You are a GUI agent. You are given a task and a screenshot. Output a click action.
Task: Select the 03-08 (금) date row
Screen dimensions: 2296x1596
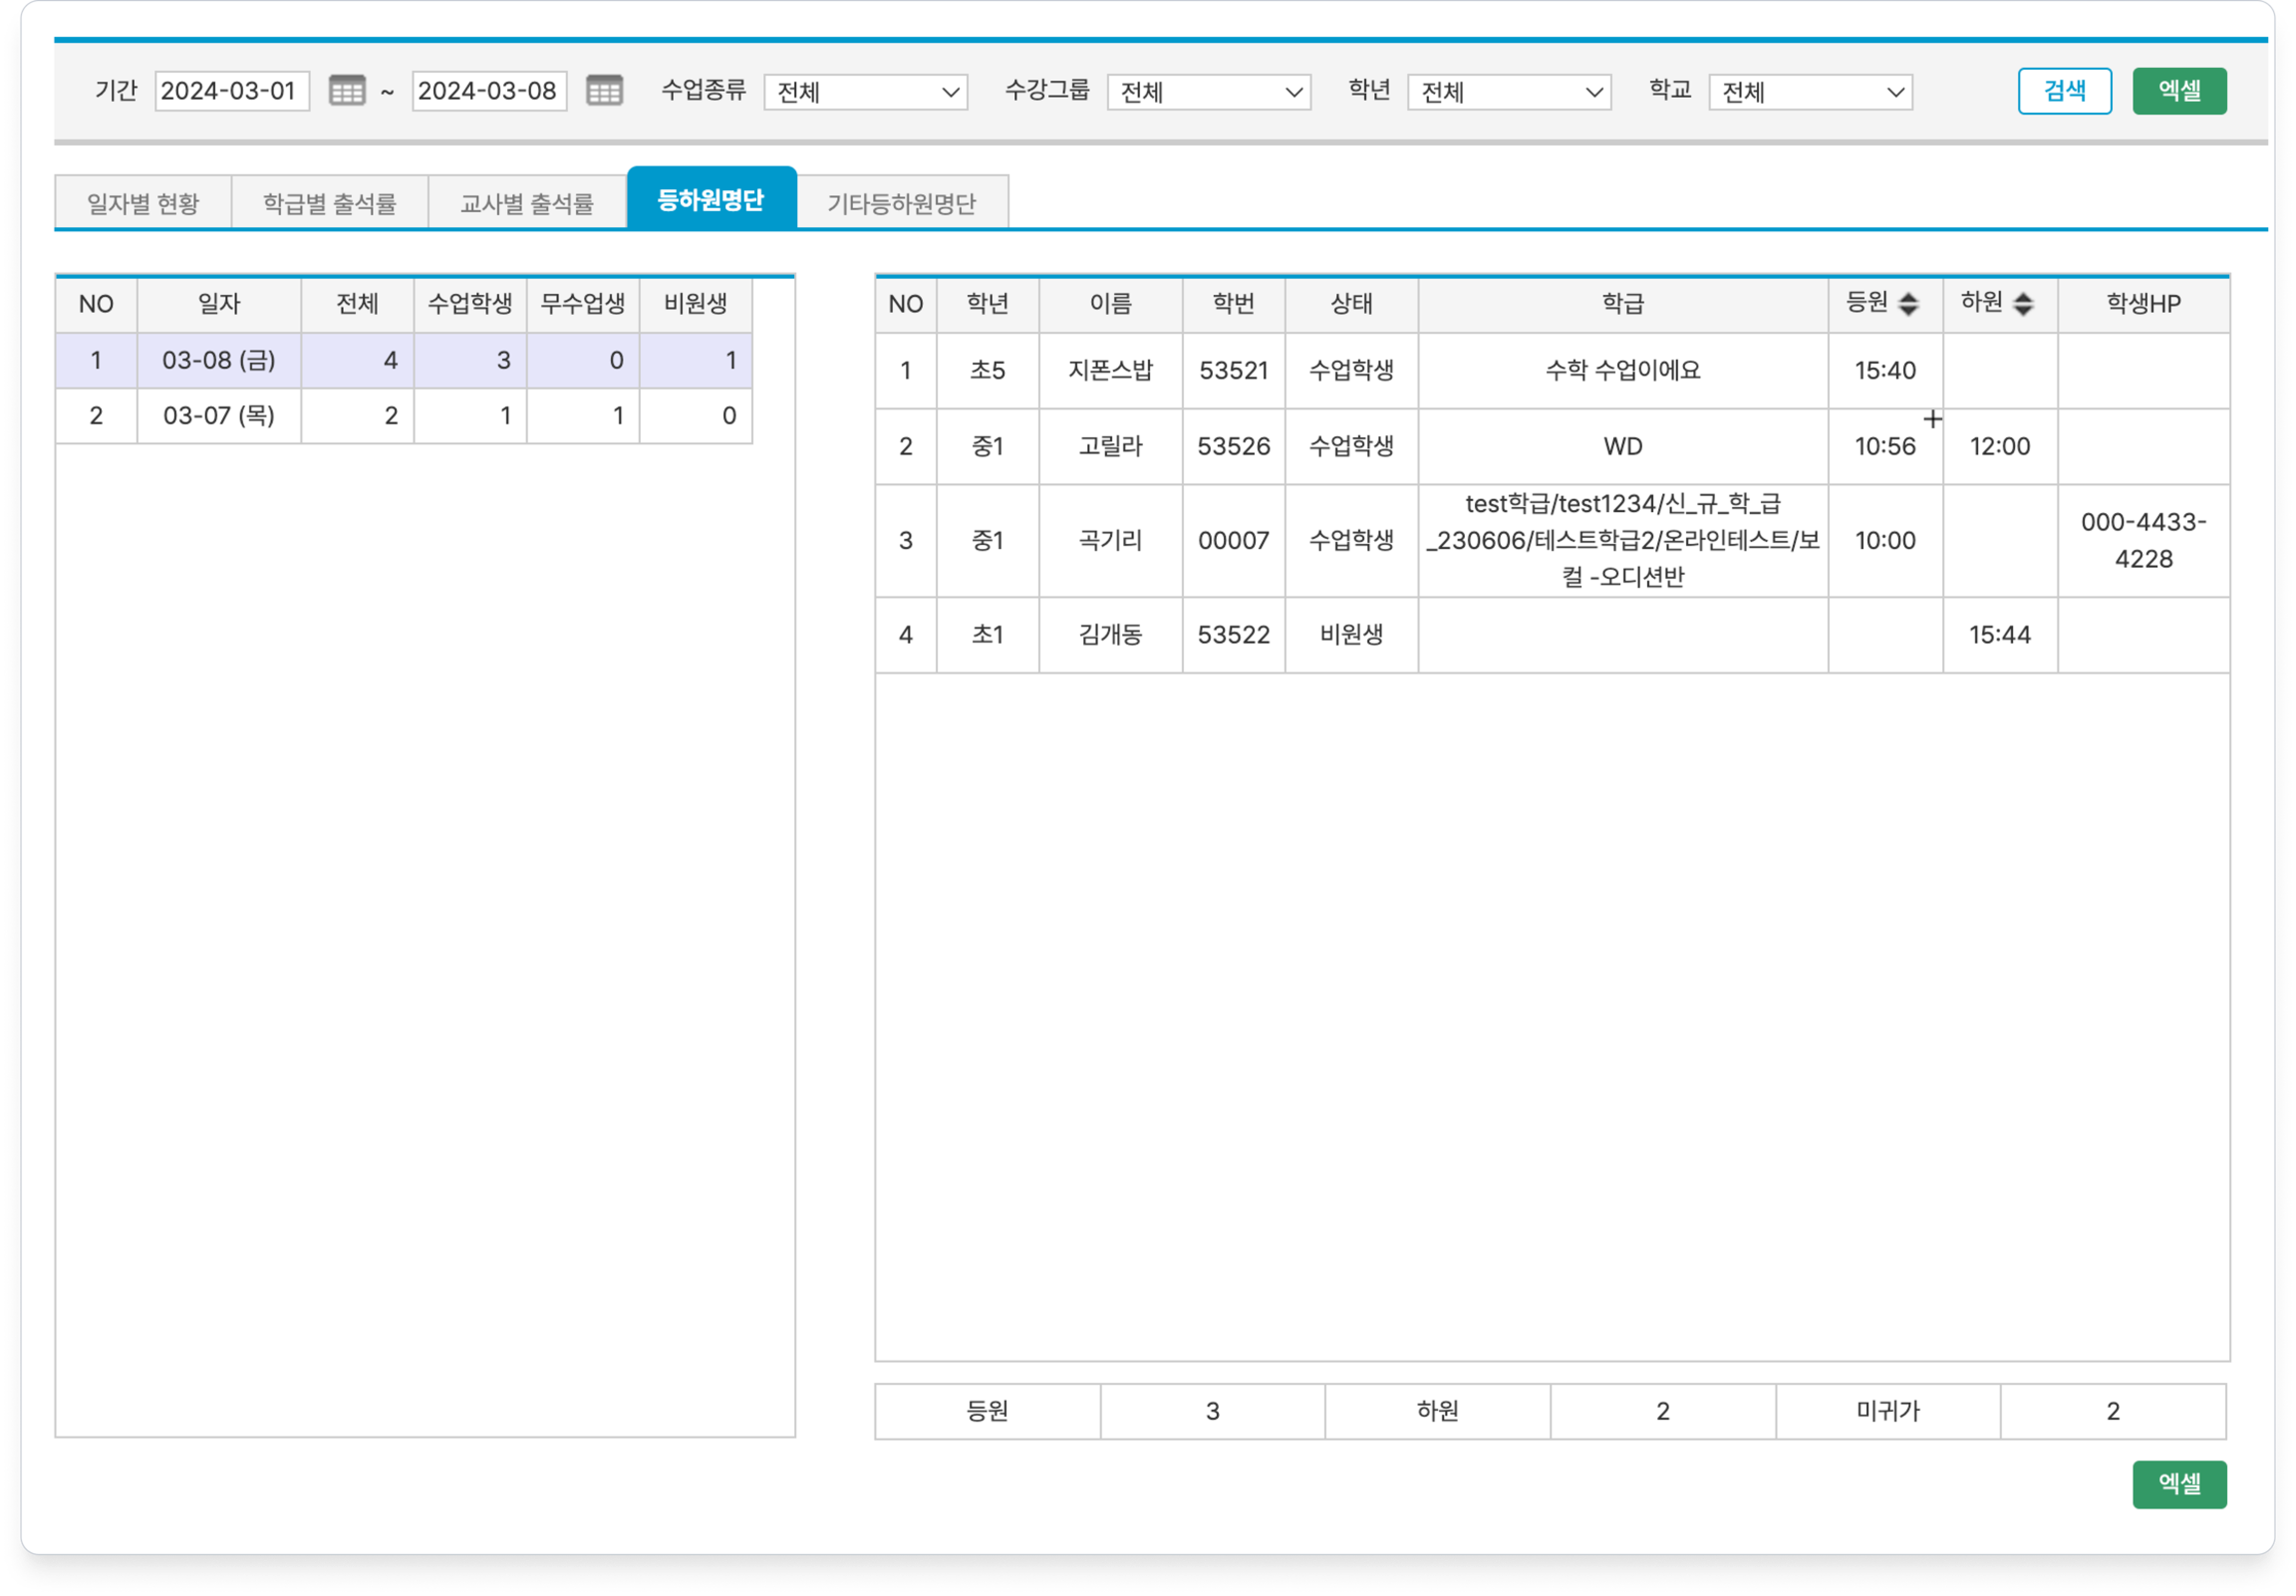tap(219, 360)
